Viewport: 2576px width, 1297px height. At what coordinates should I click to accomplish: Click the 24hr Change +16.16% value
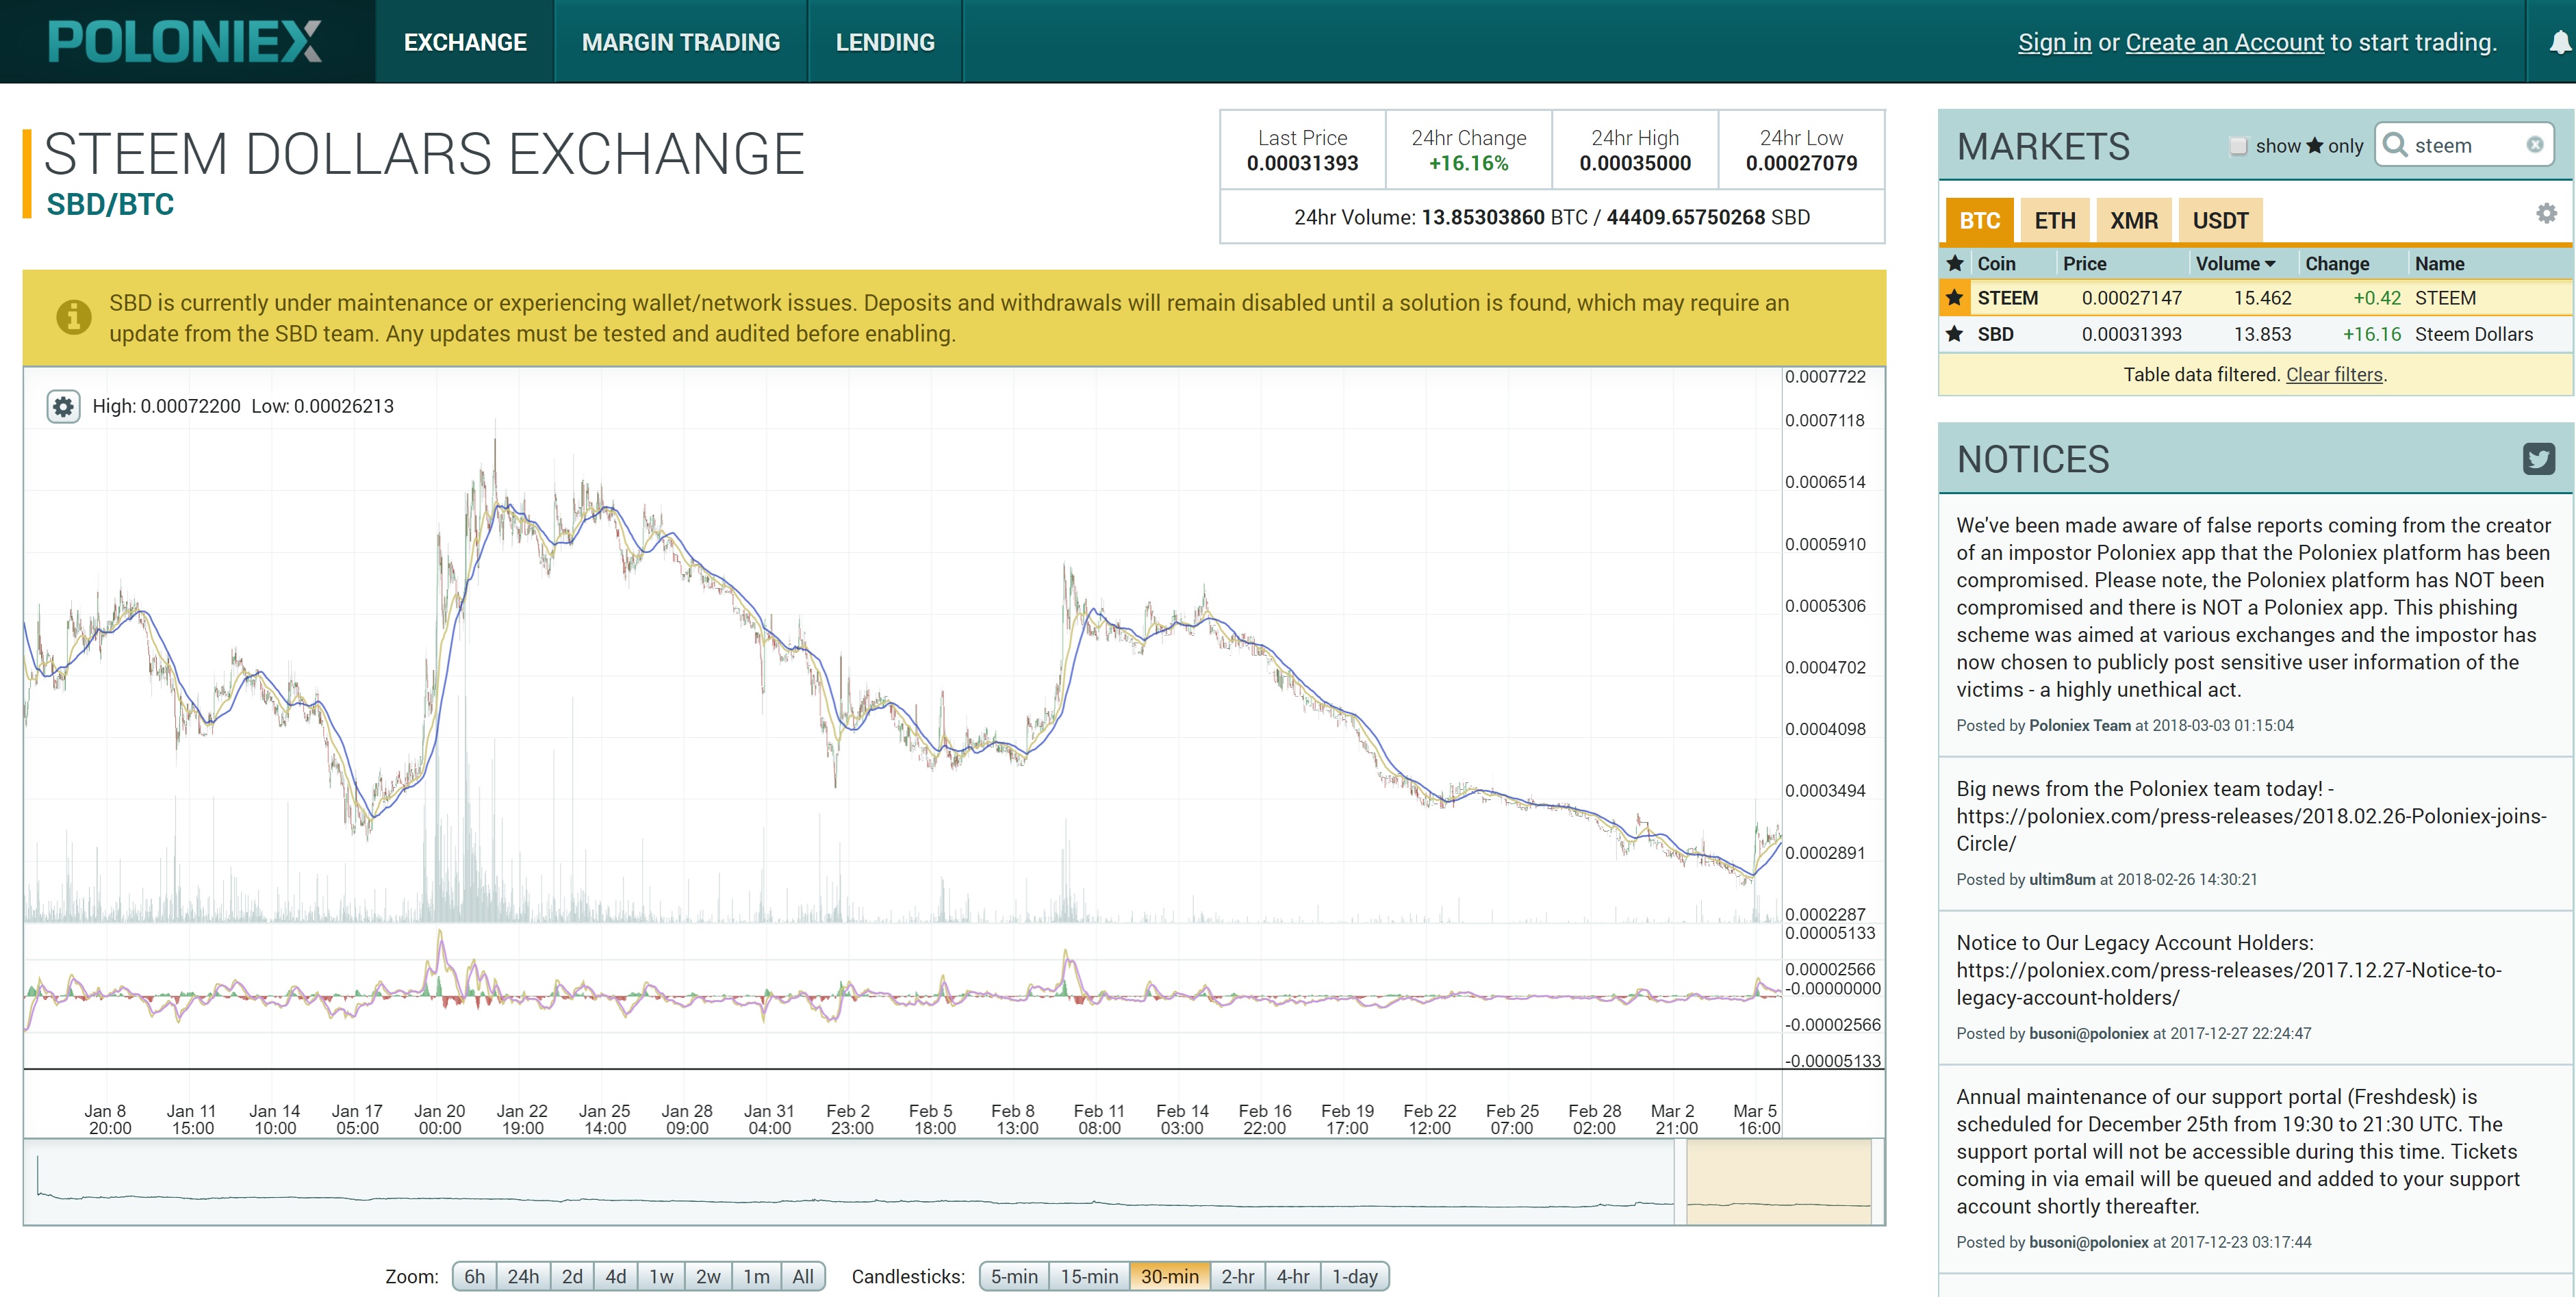pos(1468,163)
